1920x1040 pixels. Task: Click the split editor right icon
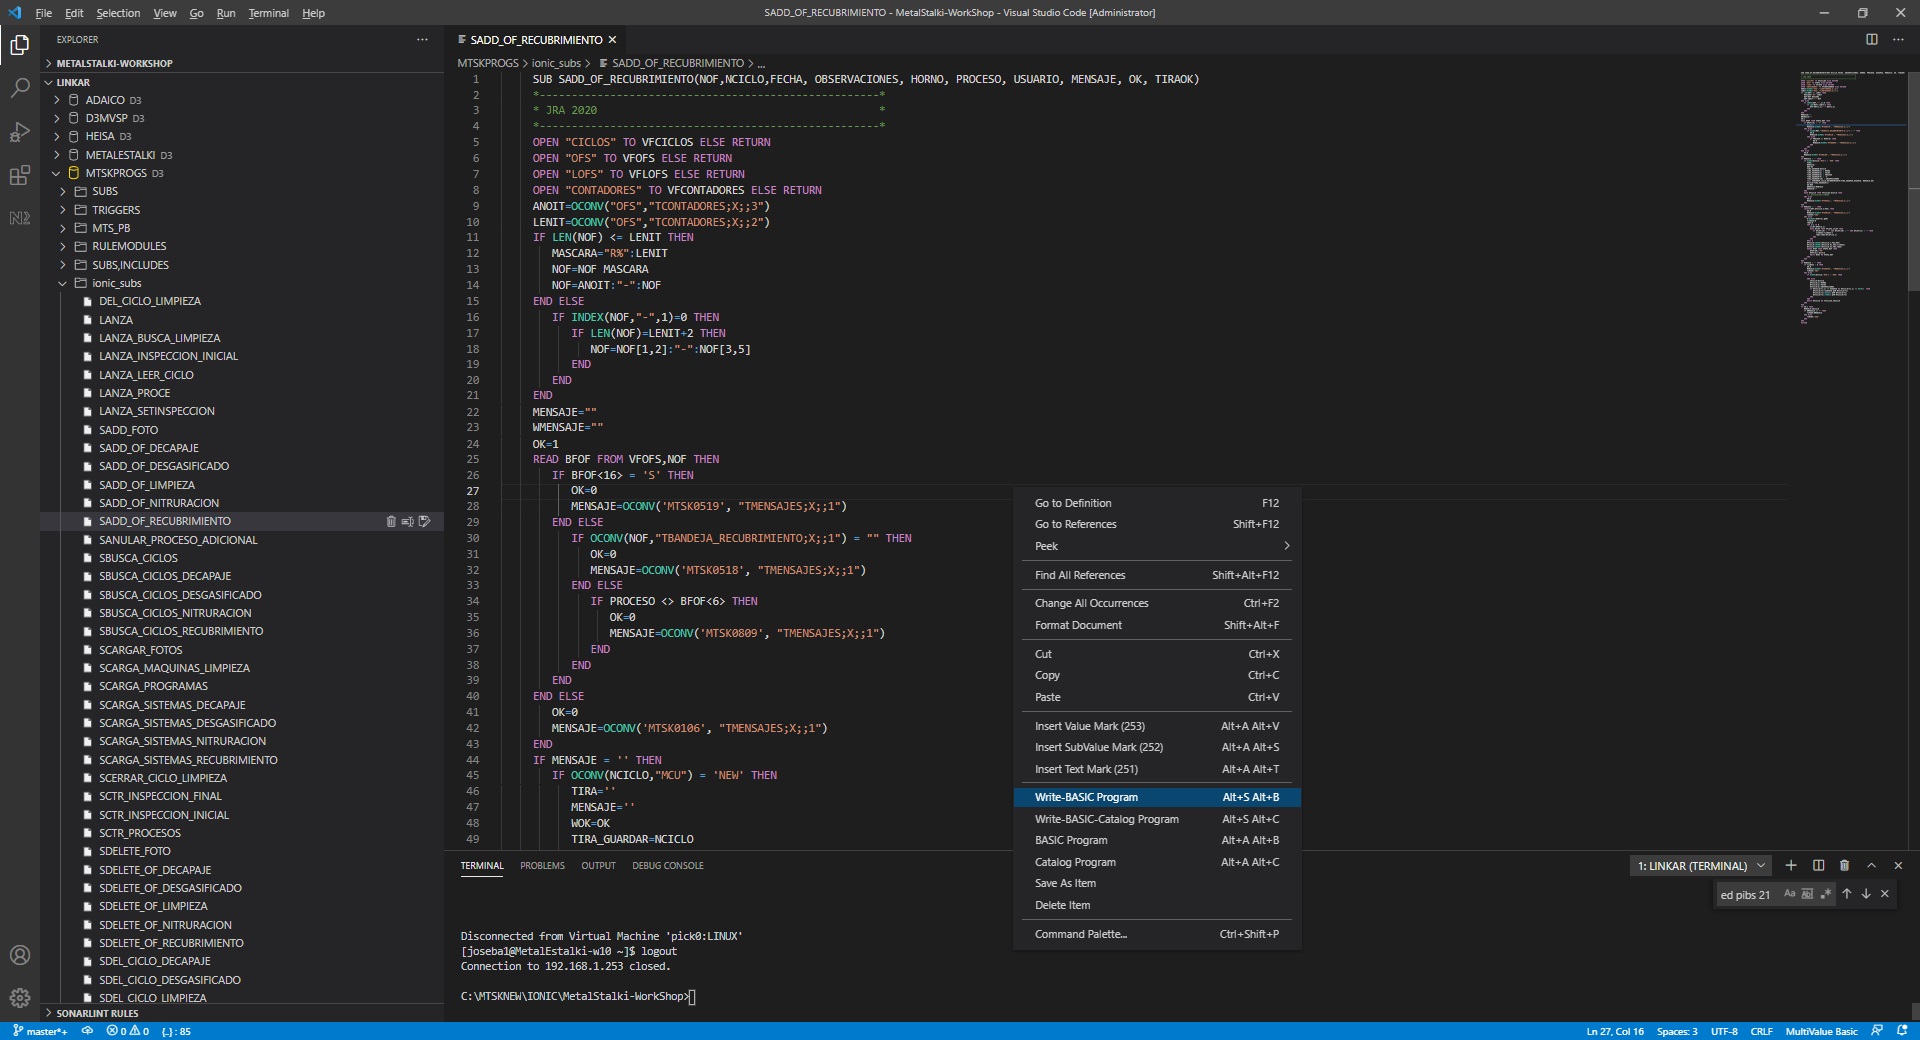1871,40
